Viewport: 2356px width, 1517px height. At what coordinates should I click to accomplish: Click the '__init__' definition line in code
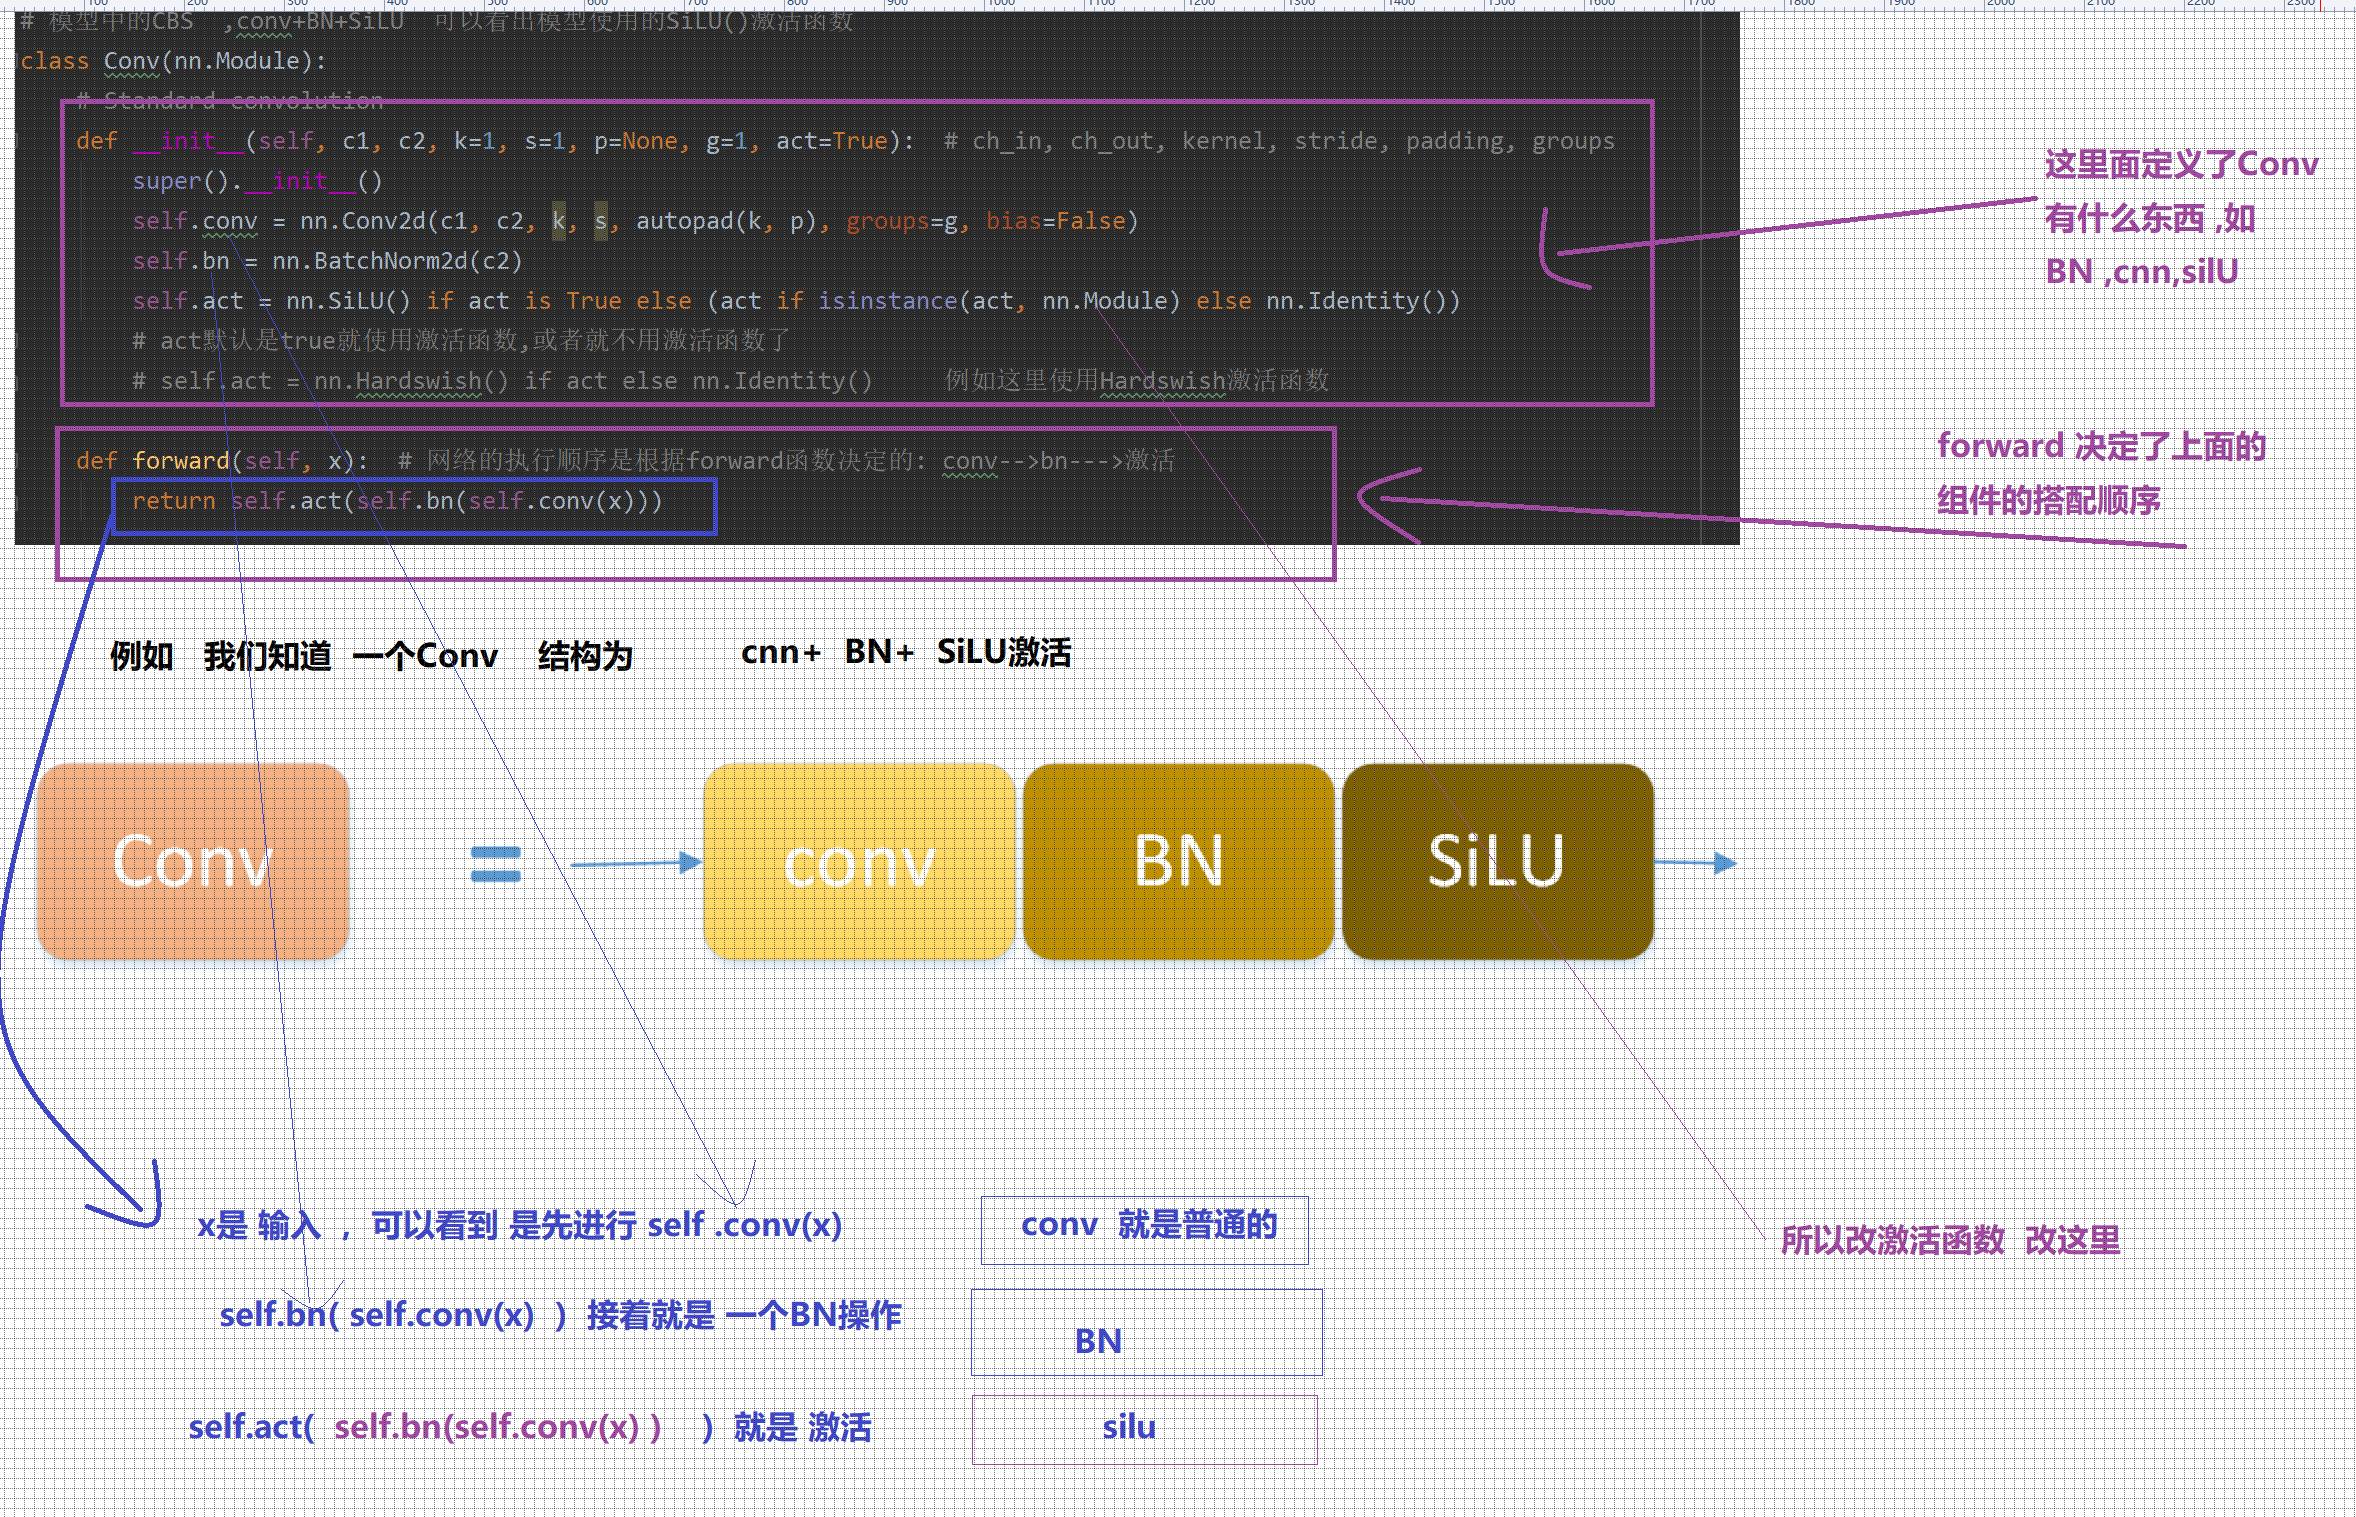click(495, 141)
